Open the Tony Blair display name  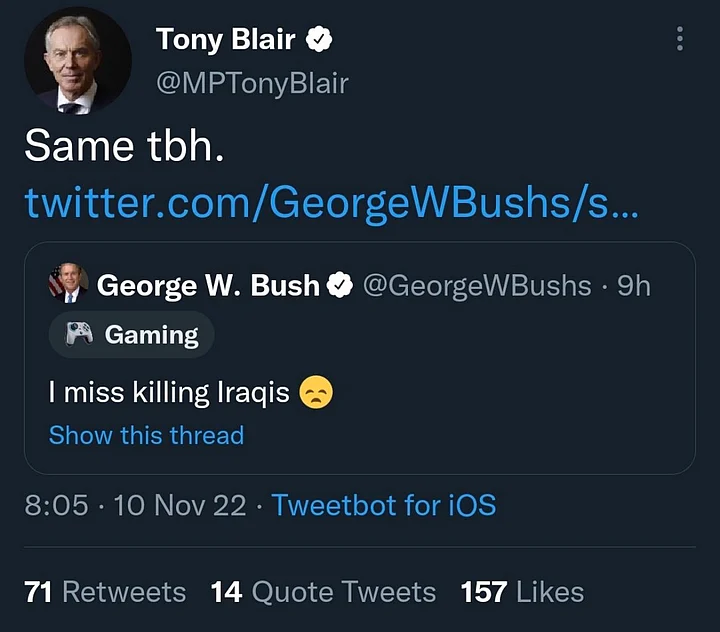225,40
